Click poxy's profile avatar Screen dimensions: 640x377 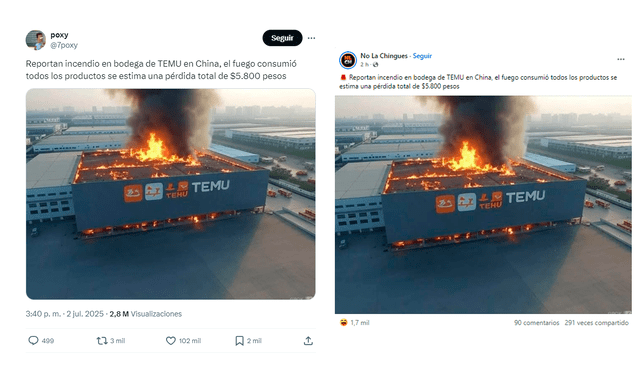pyautogui.click(x=36, y=40)
